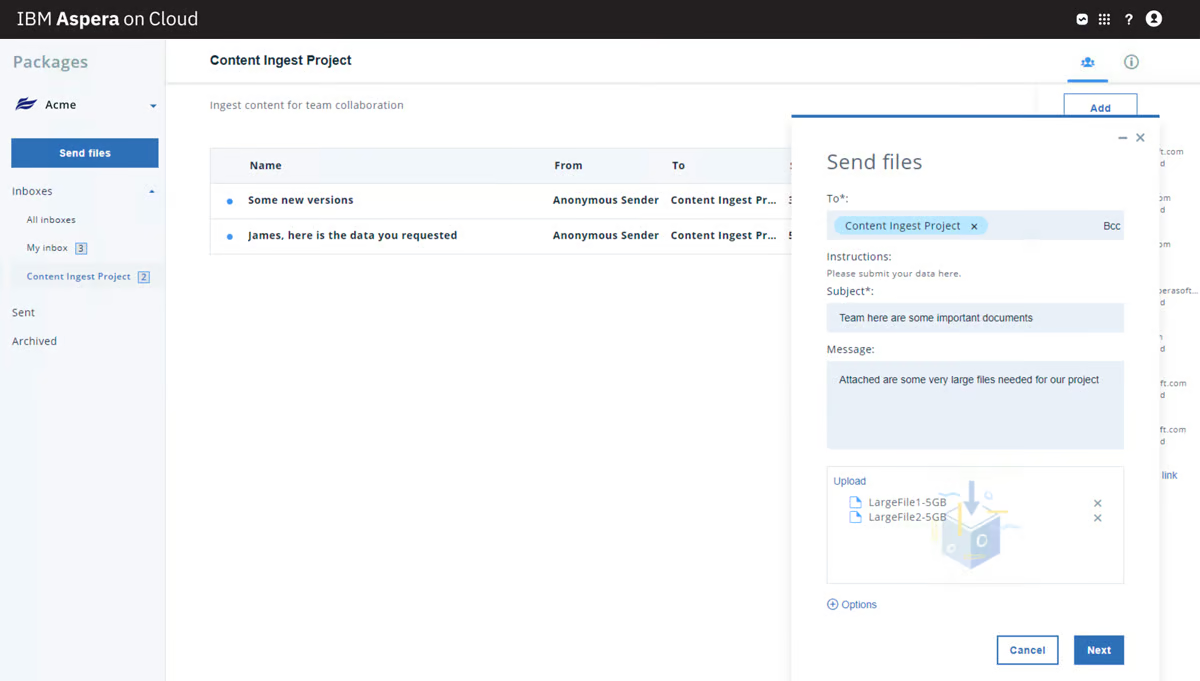The width and height of the screenshot is (1200, 681).
Task: Open the IBM app switcher grid icon
Action: [x=1105, y=18]
